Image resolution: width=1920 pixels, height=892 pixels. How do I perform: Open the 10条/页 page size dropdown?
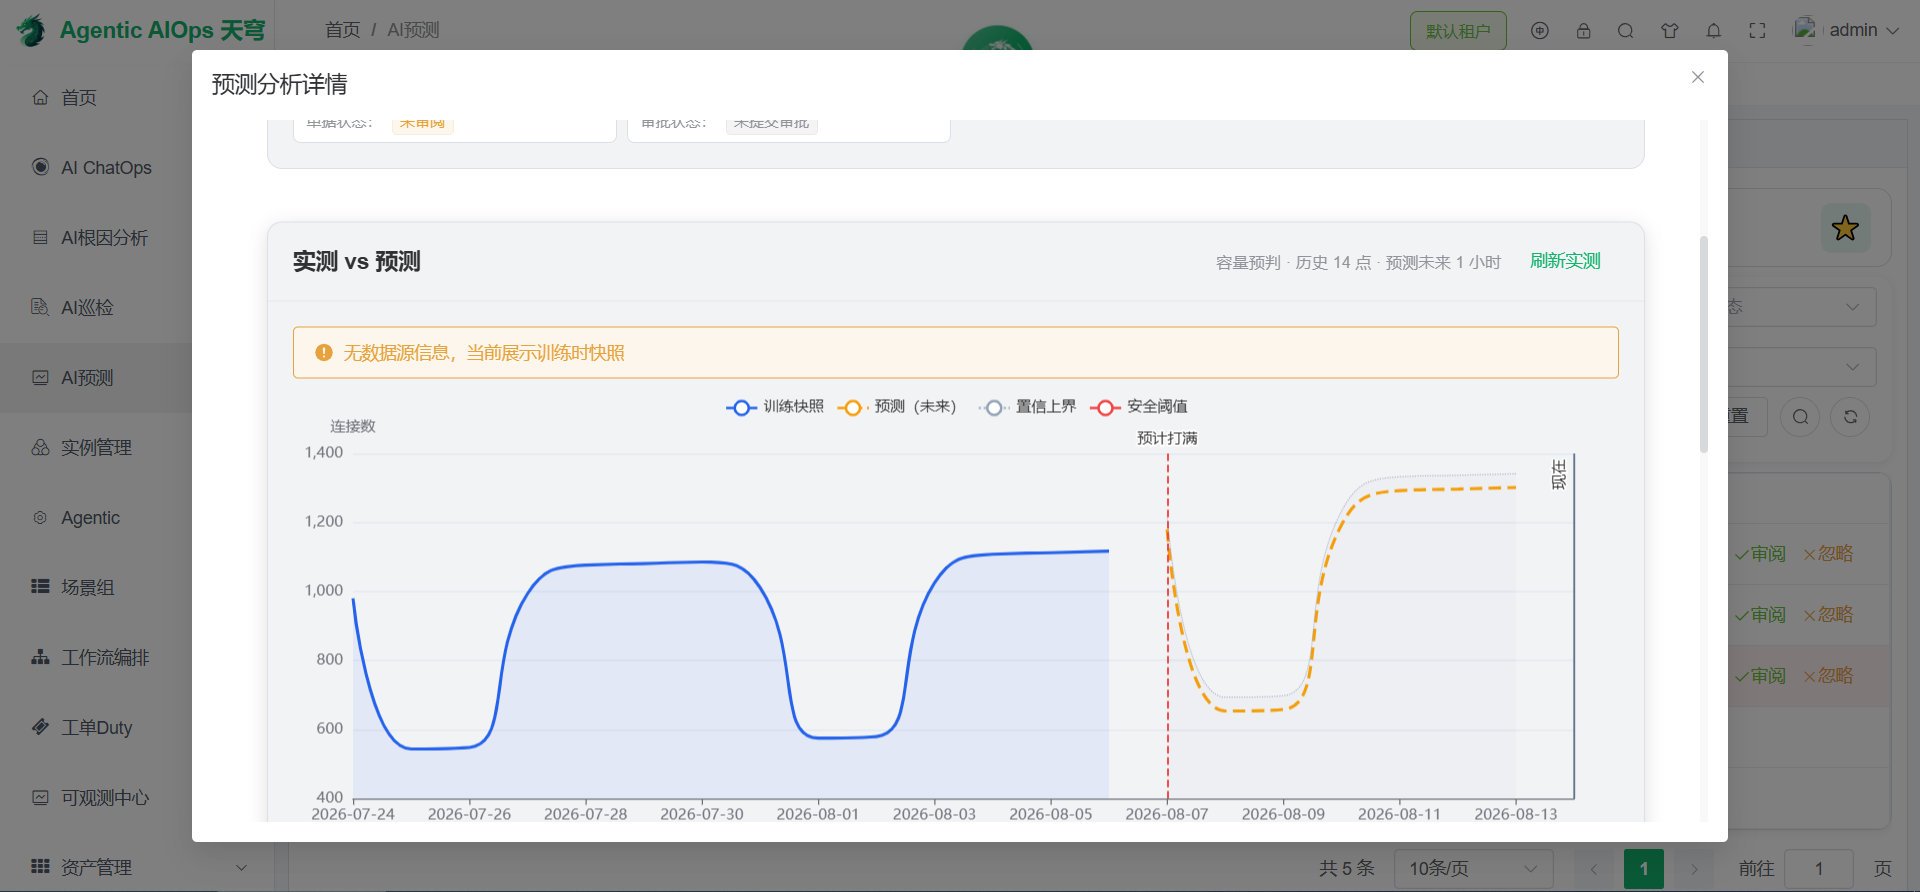tap(1474, 869)
